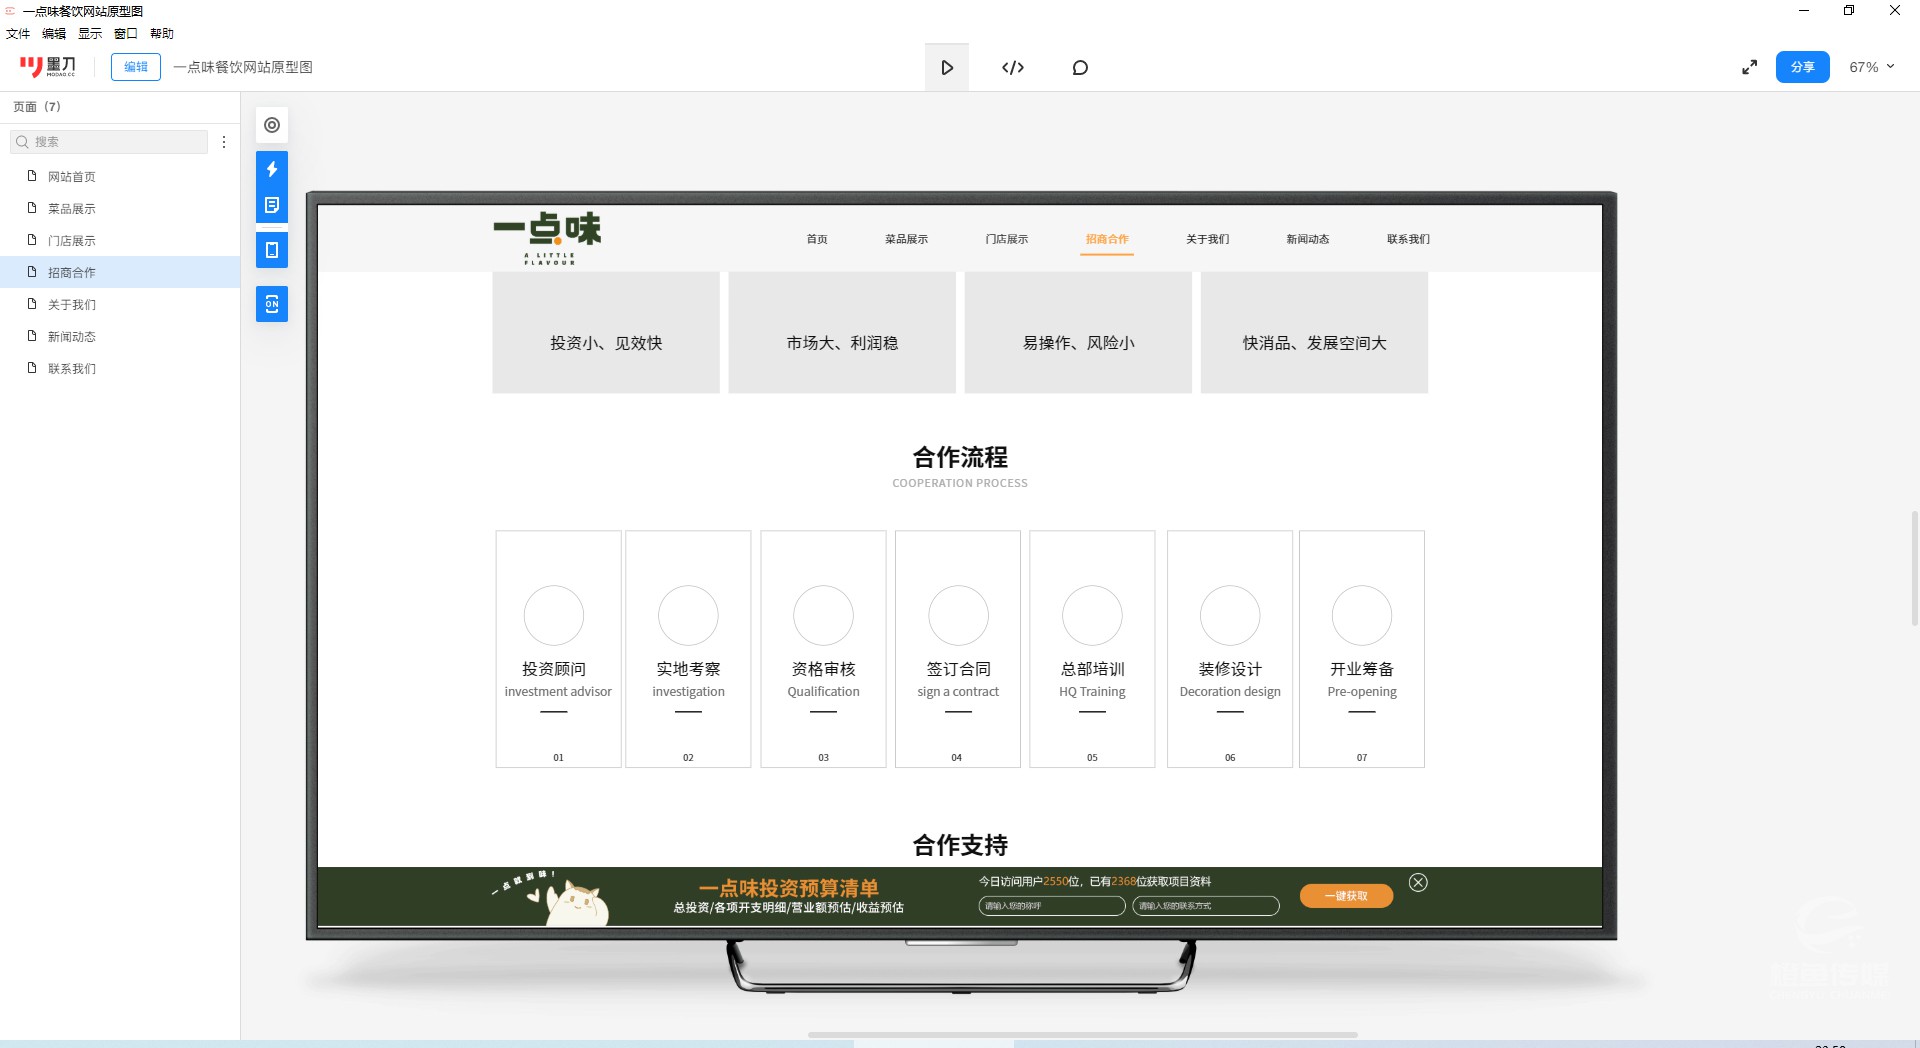Select 菜品展示 page in sidebar list

click(120, 208)
